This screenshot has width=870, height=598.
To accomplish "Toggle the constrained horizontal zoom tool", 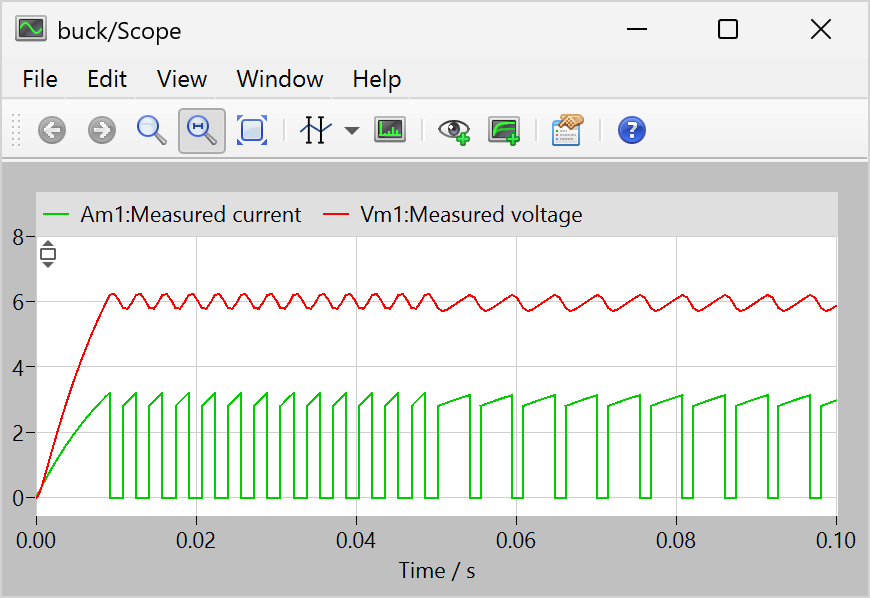I will tap(202, 130).
